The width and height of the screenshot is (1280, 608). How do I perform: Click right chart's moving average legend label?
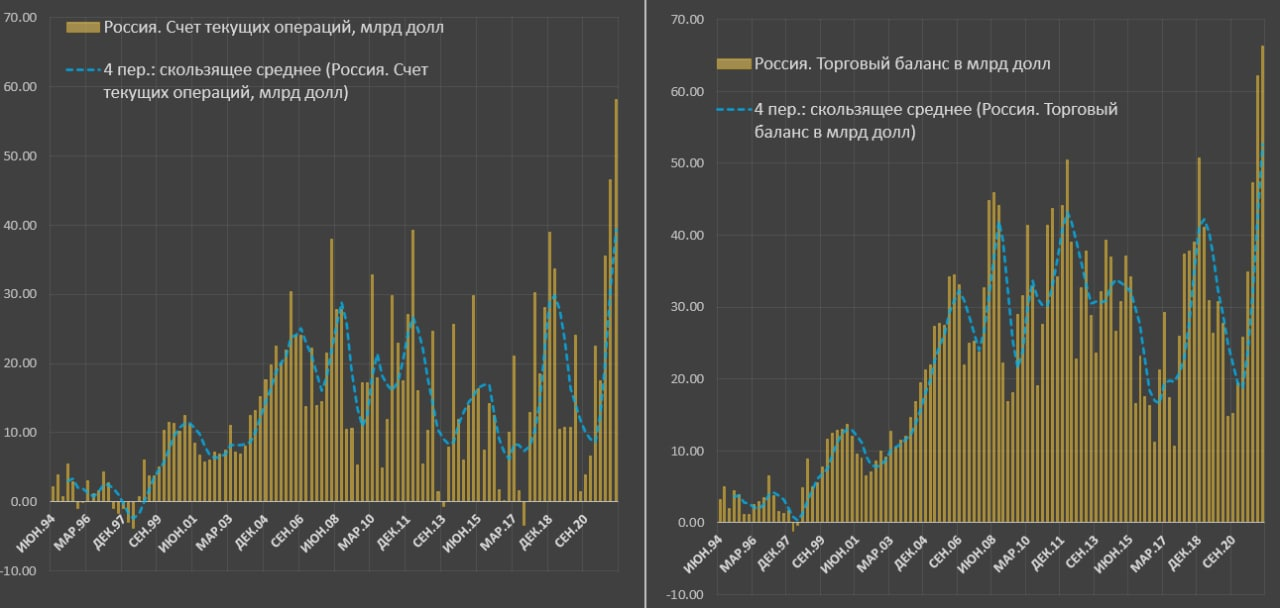[935, 120]
